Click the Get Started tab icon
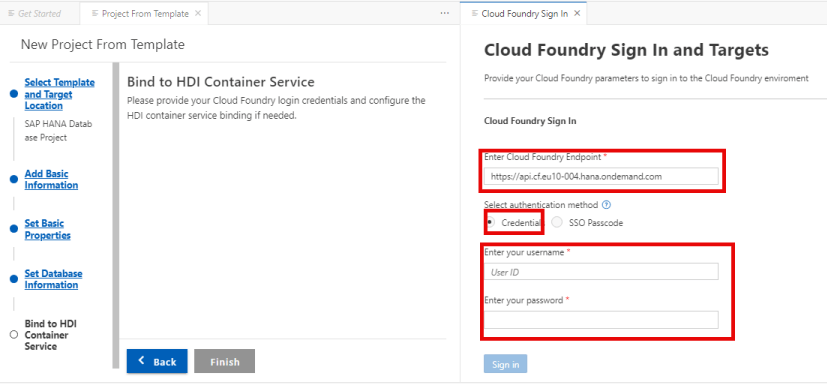 tap(11, 13)
